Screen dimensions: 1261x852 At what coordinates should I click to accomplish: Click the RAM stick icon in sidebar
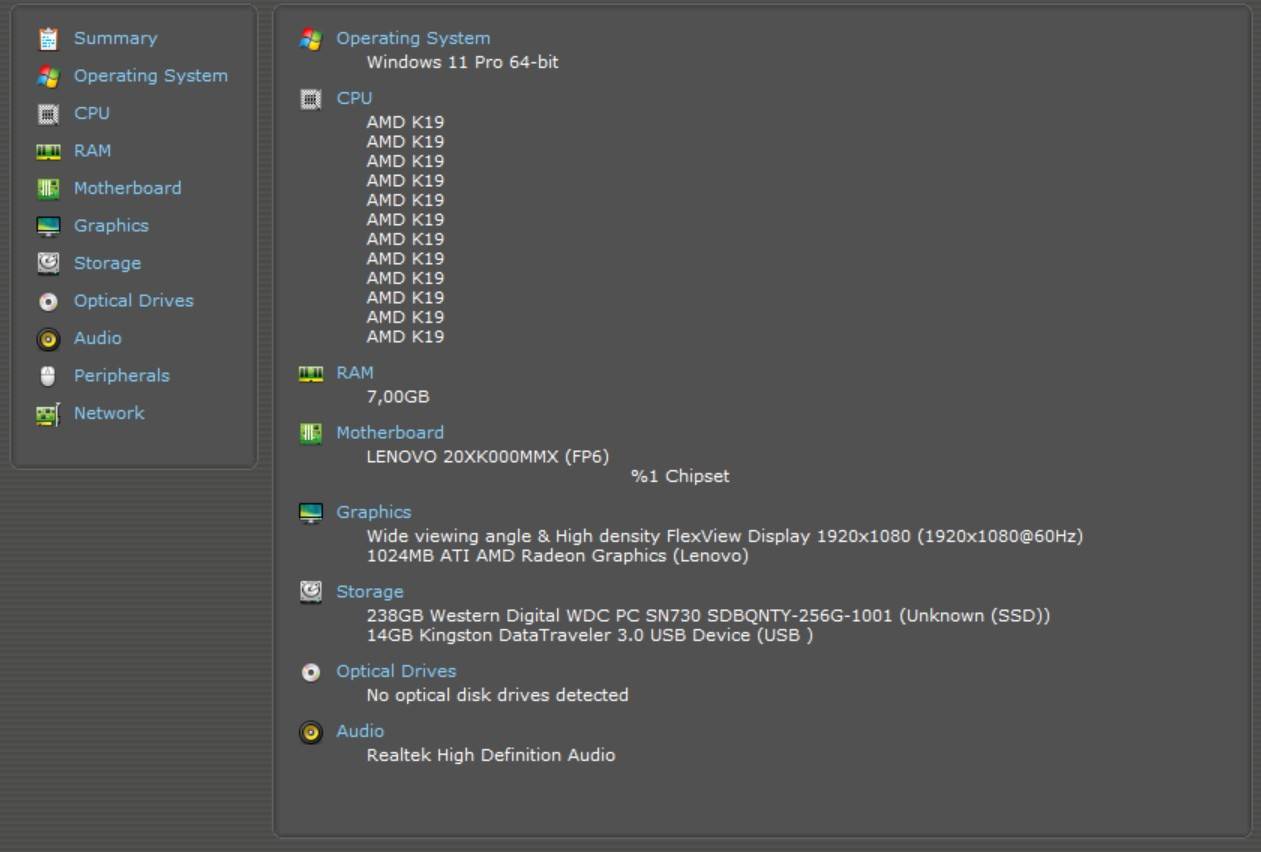coord(48,151)
